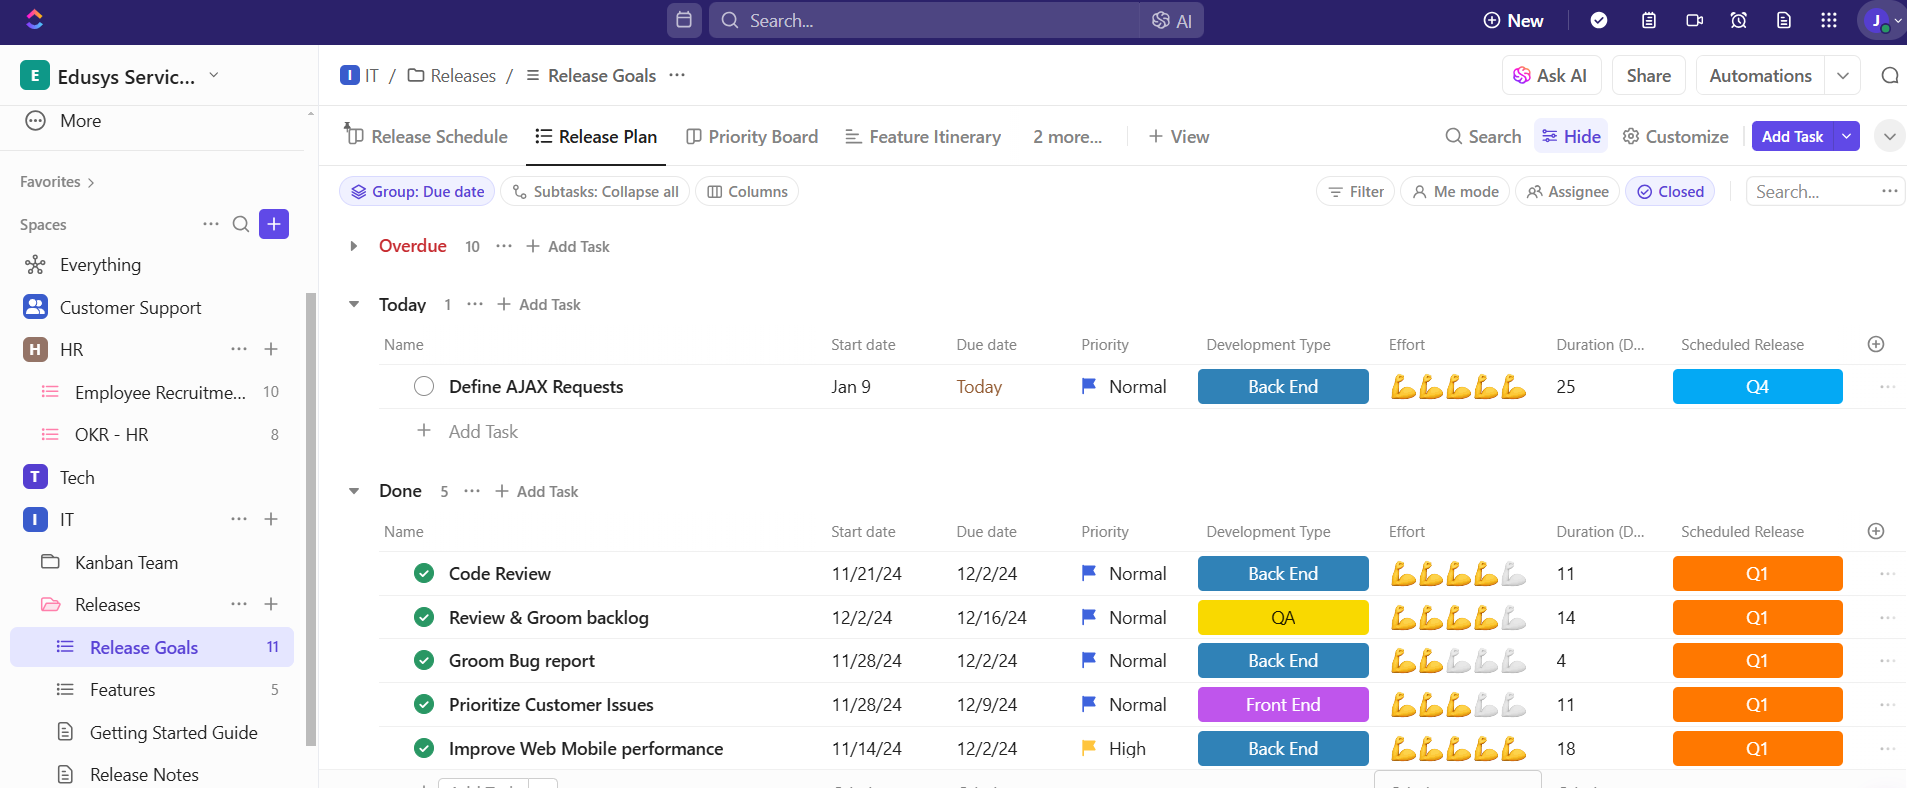Image resolution: width=1907 pixels, height=788 pixels.
Task: Open the Customize panel
Action: point(1675,136)
